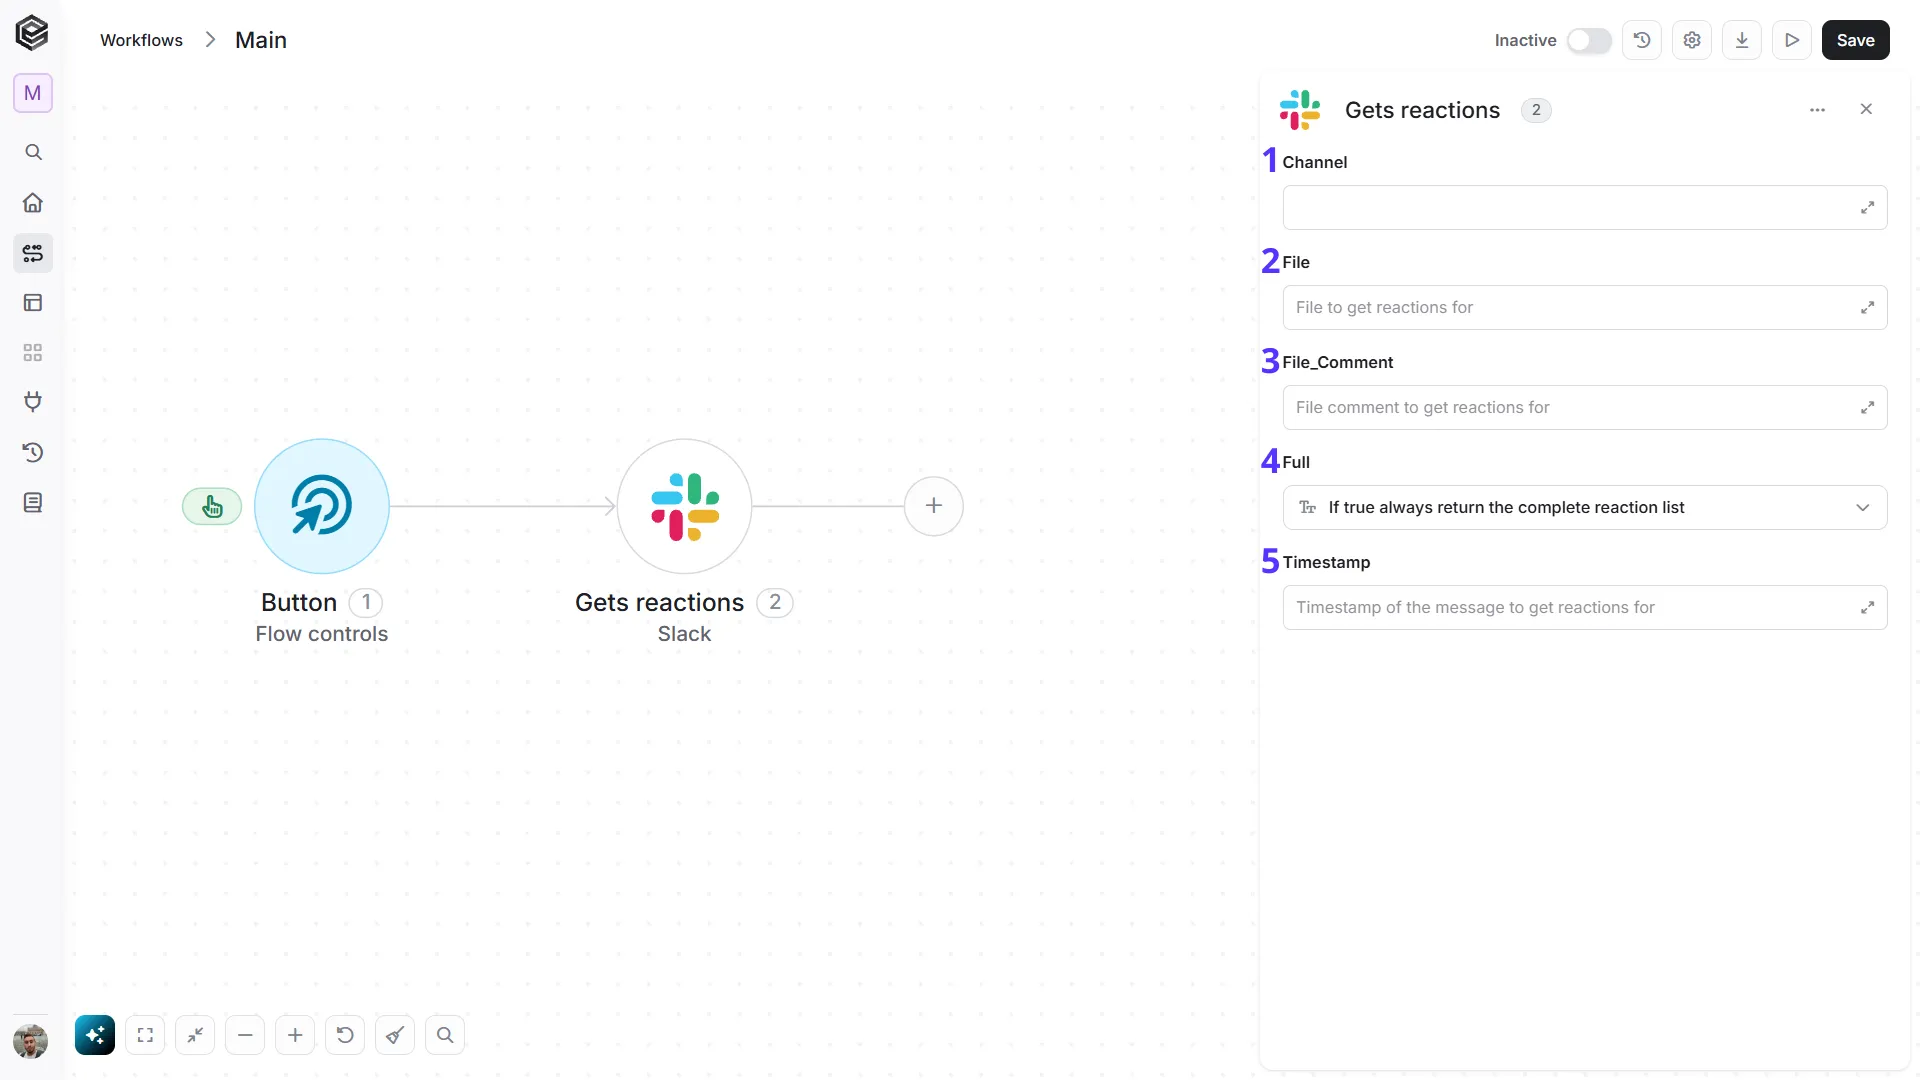This screenshot has height=1080, width=1920.
Task: Add a new step with the plus node
Action: pyautogui.click(x=934, y=506)
